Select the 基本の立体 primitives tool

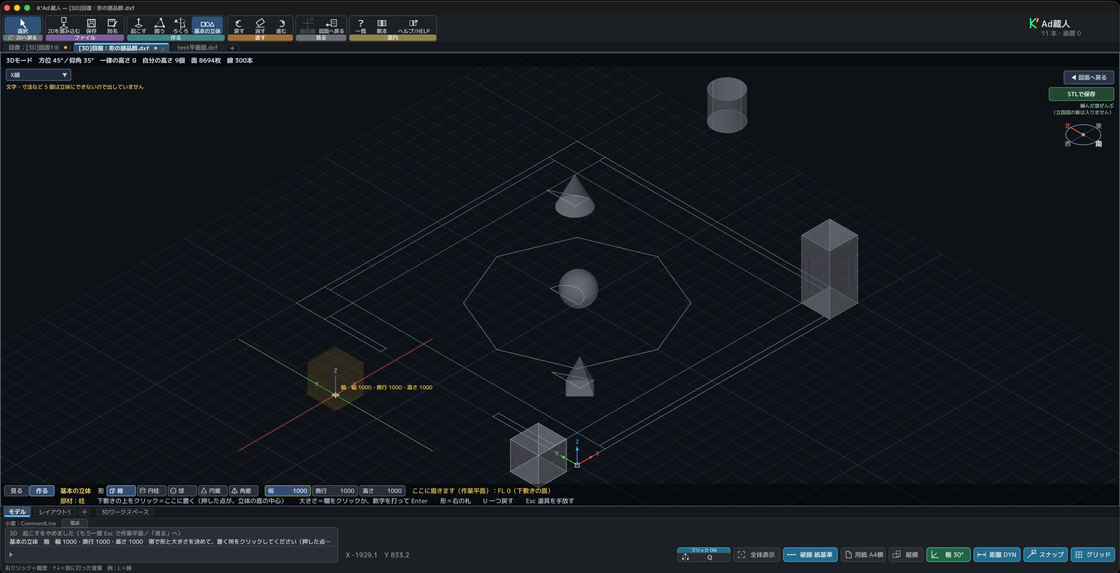pos(208,26)
